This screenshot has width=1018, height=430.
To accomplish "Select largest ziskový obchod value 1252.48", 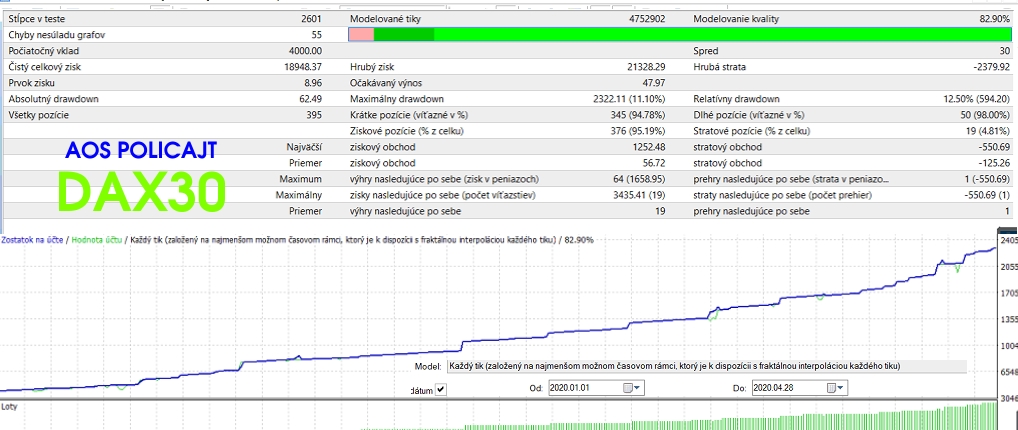I will click(x=649, y=147).
